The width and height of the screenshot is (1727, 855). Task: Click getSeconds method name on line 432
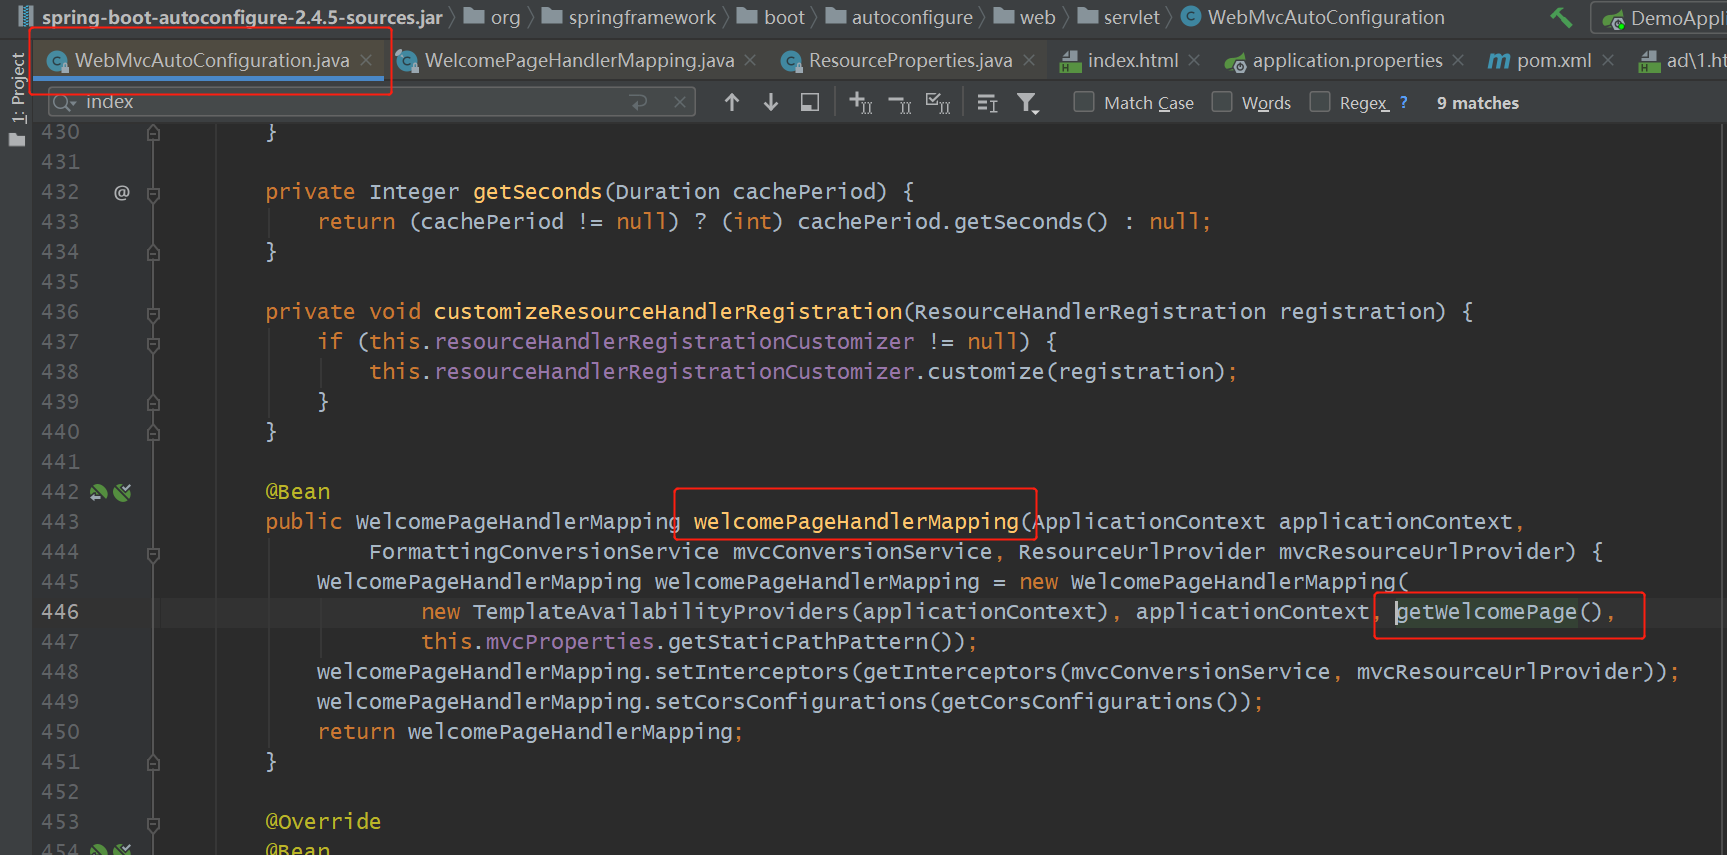537,192
